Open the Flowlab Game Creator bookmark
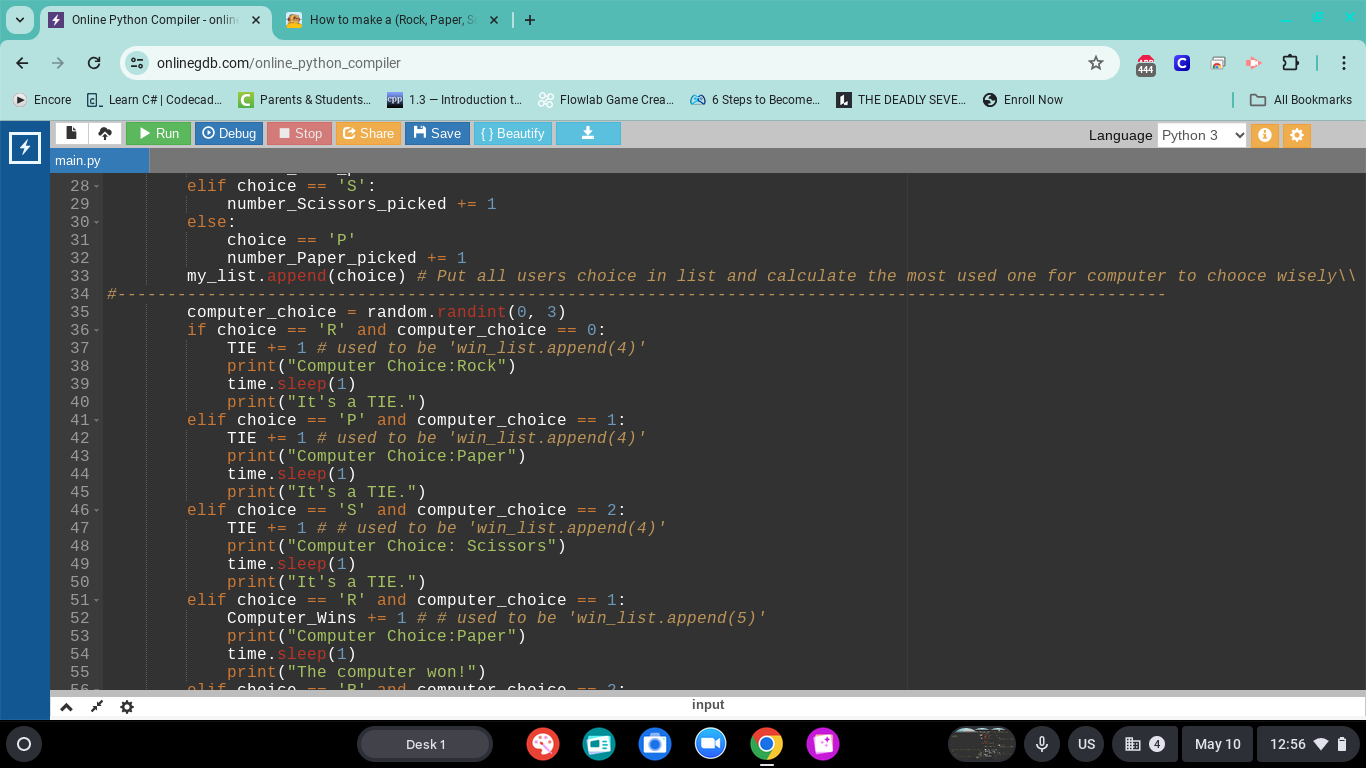Screen dimensions: 1366x768 pyautogui.click(x=606, y=100)
